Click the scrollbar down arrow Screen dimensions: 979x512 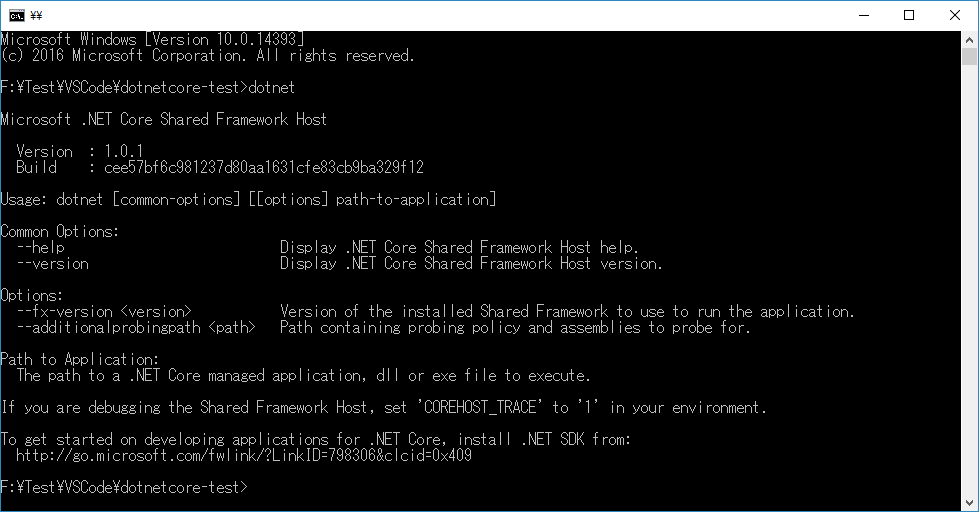point(969,503)
